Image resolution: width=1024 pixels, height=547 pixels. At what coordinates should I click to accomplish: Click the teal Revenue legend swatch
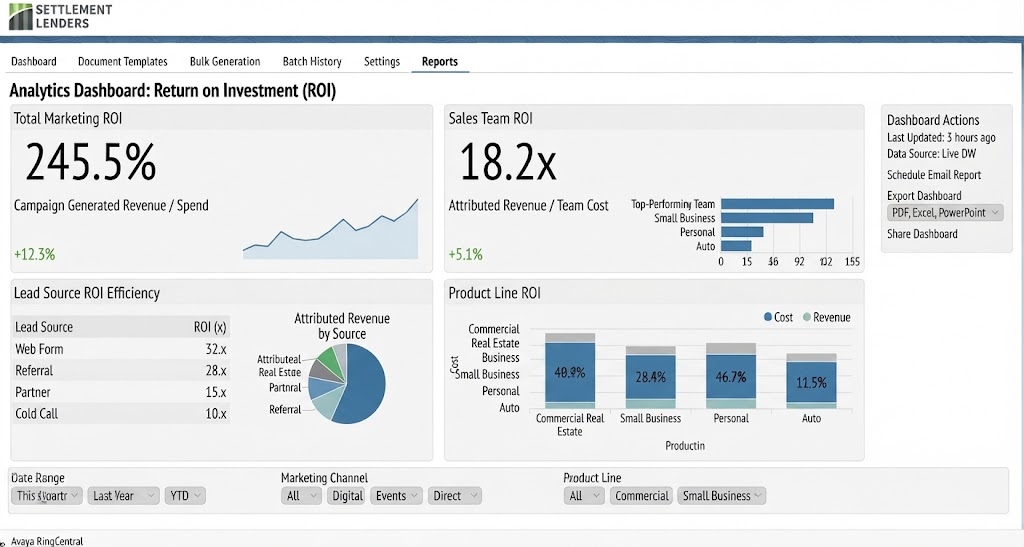click(x=807, y=317)
